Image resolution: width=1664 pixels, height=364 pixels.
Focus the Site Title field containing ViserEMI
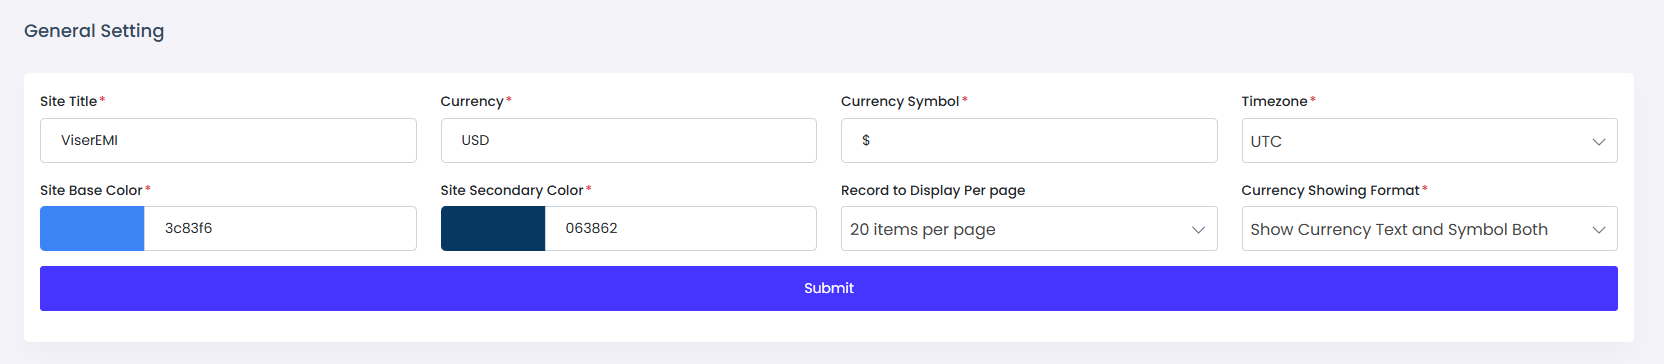(x=228, y=140)
